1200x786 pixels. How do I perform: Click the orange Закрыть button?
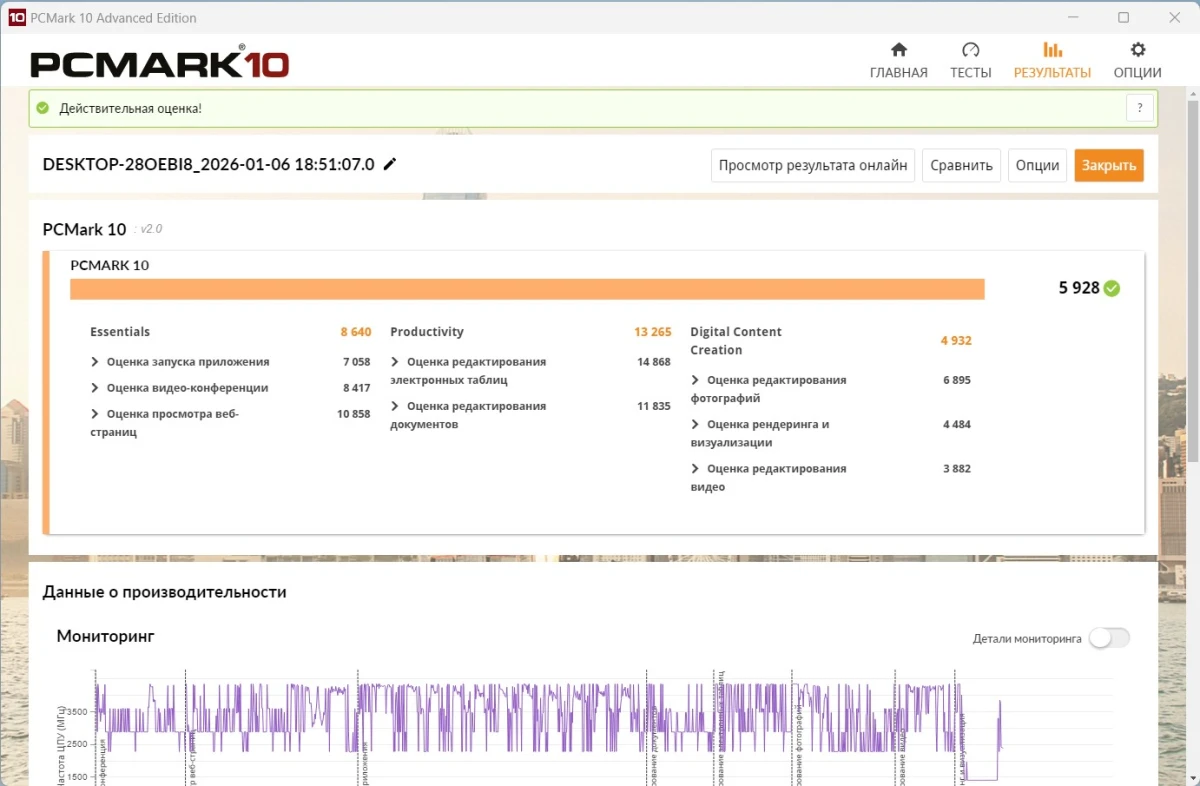pos(1108,165)
